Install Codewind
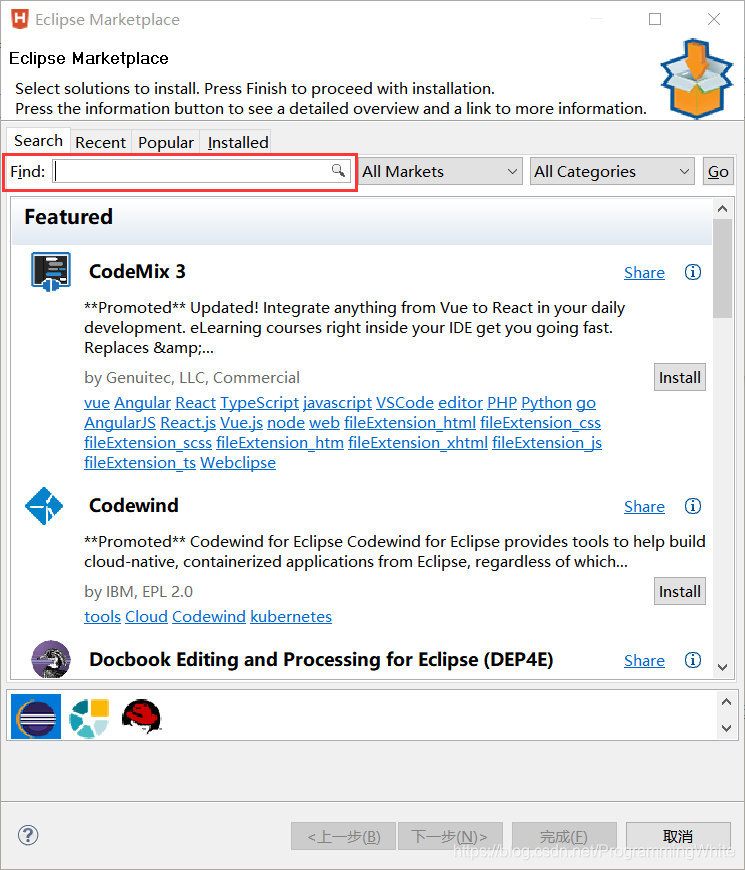745x870 pixels. pos(680,591)
